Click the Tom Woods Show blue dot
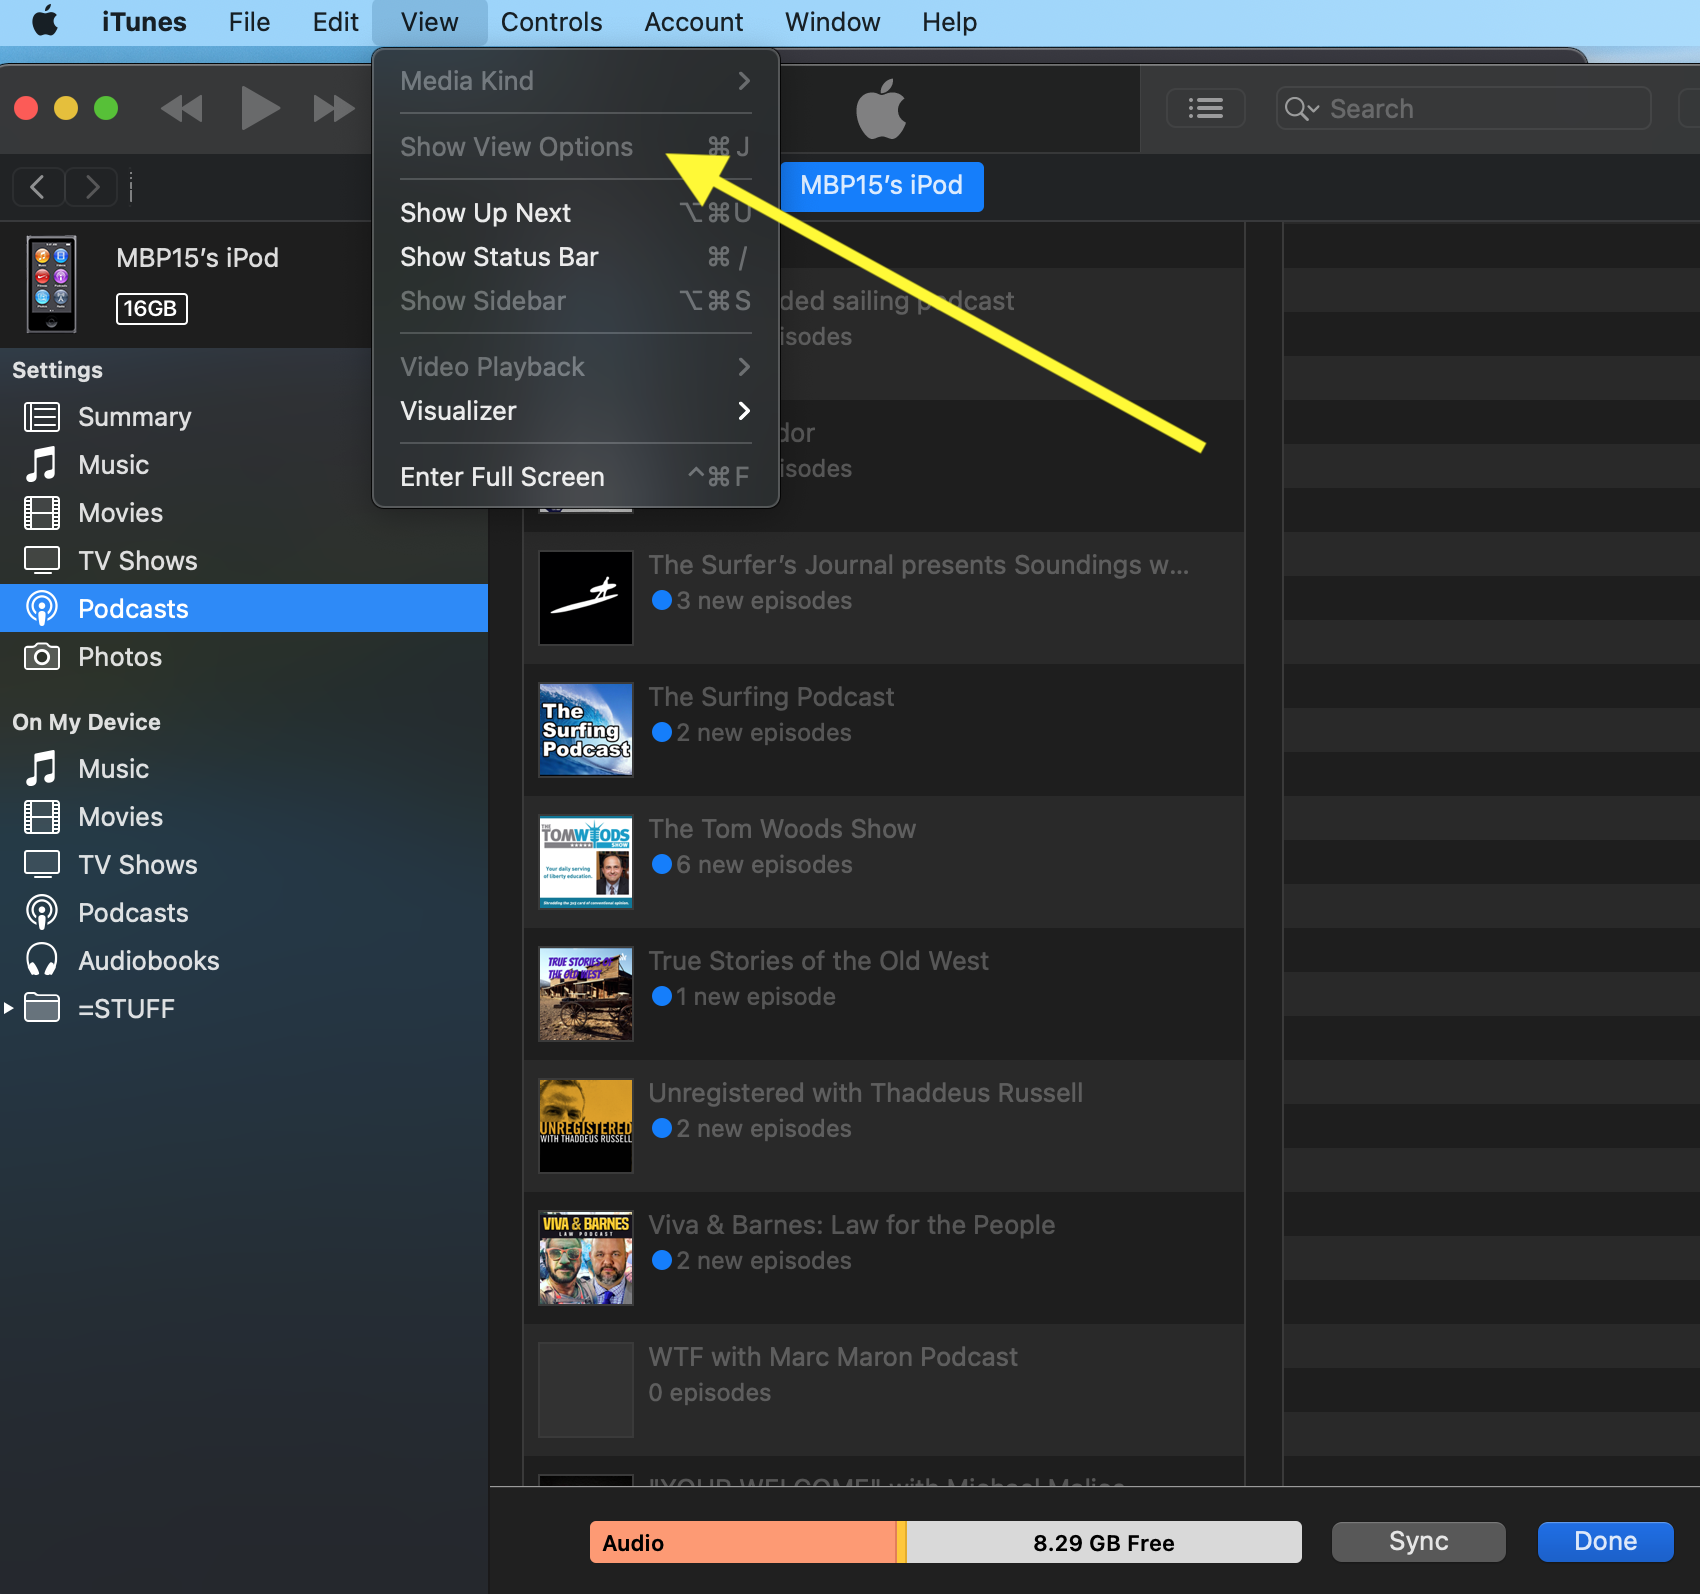Screen dimensions: 1700x1594 [661, 865]
